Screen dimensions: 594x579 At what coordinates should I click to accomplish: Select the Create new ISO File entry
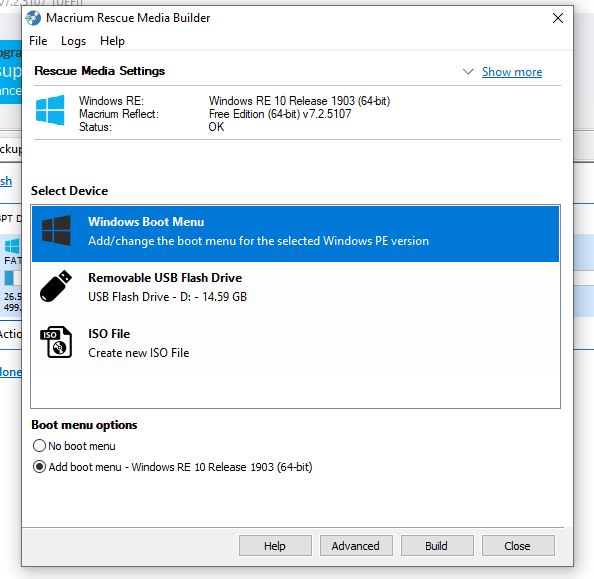295,343
